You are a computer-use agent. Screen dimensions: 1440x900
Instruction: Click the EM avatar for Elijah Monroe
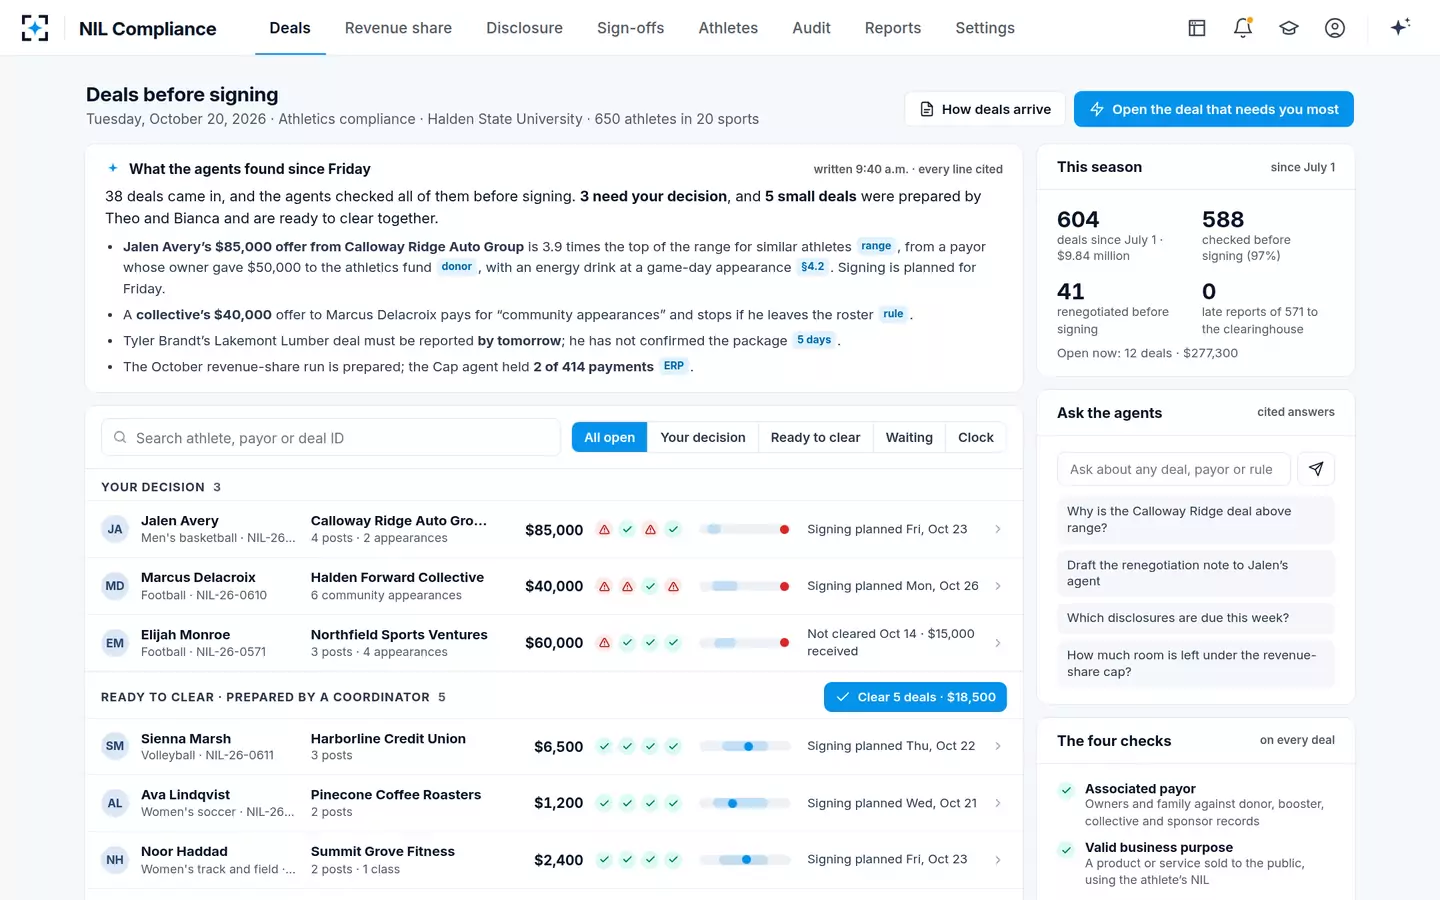[115, 643]
